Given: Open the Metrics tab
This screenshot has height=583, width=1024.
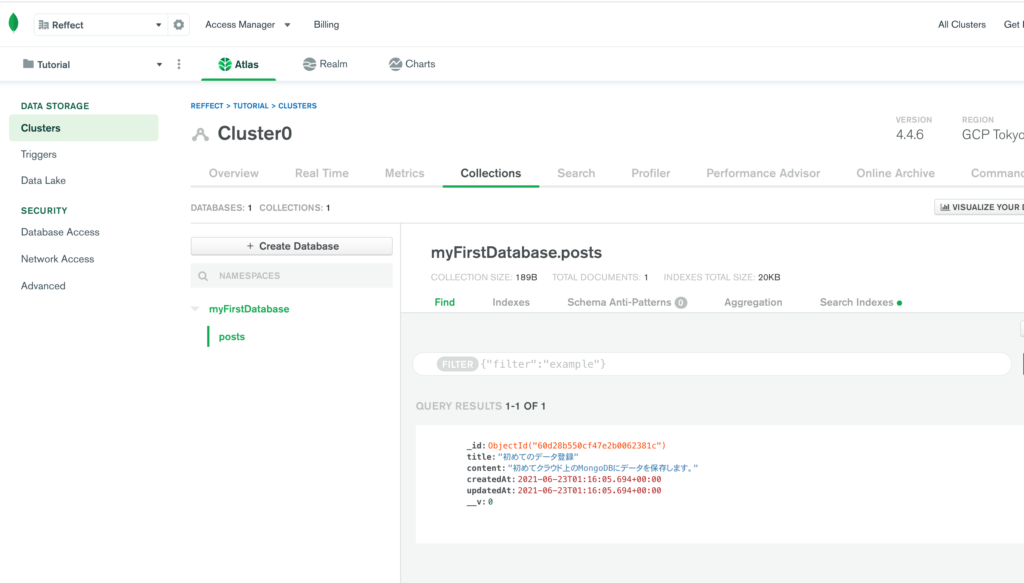Looking at the screenshot, I should 404,173.
